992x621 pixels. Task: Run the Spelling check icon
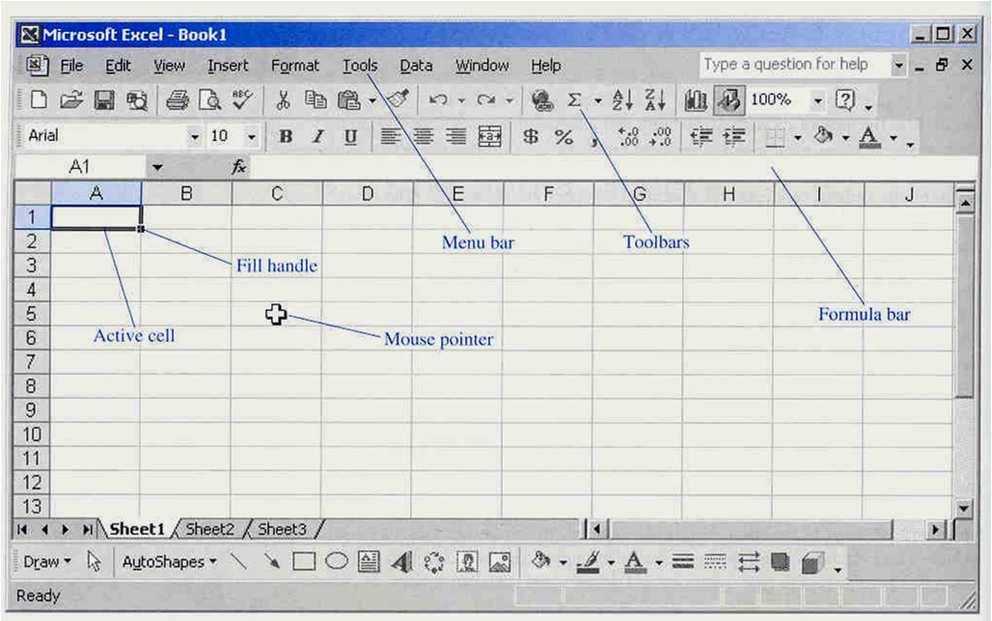[x=242, y=99]
